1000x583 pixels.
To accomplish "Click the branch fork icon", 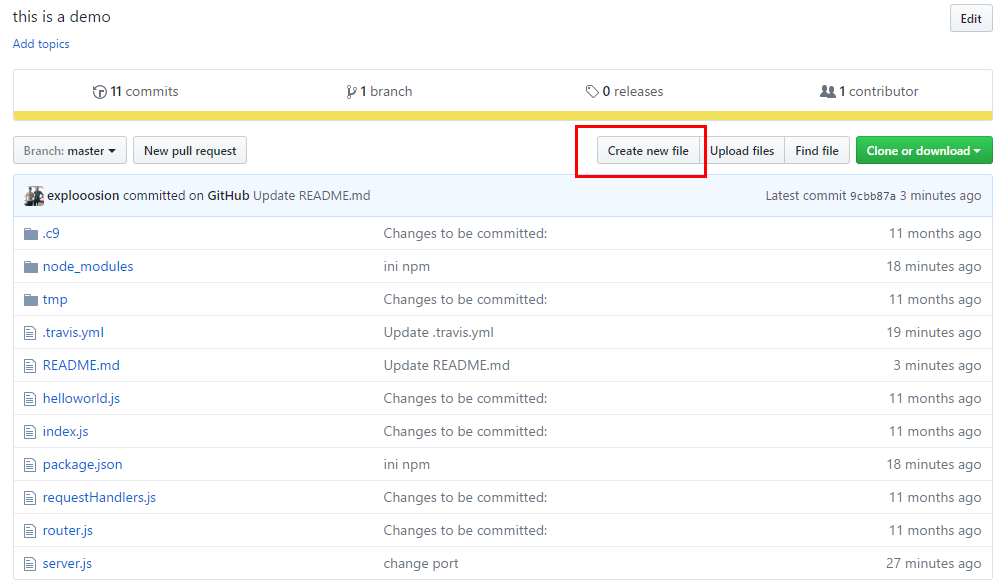I will pos(351,92).
